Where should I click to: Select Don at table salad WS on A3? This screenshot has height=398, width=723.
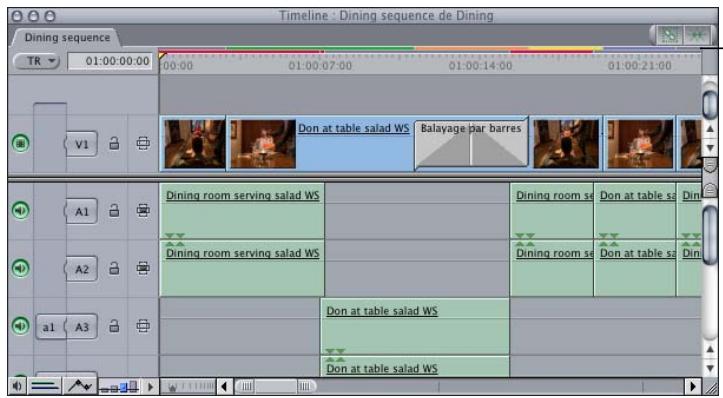(x=415, y=326)
